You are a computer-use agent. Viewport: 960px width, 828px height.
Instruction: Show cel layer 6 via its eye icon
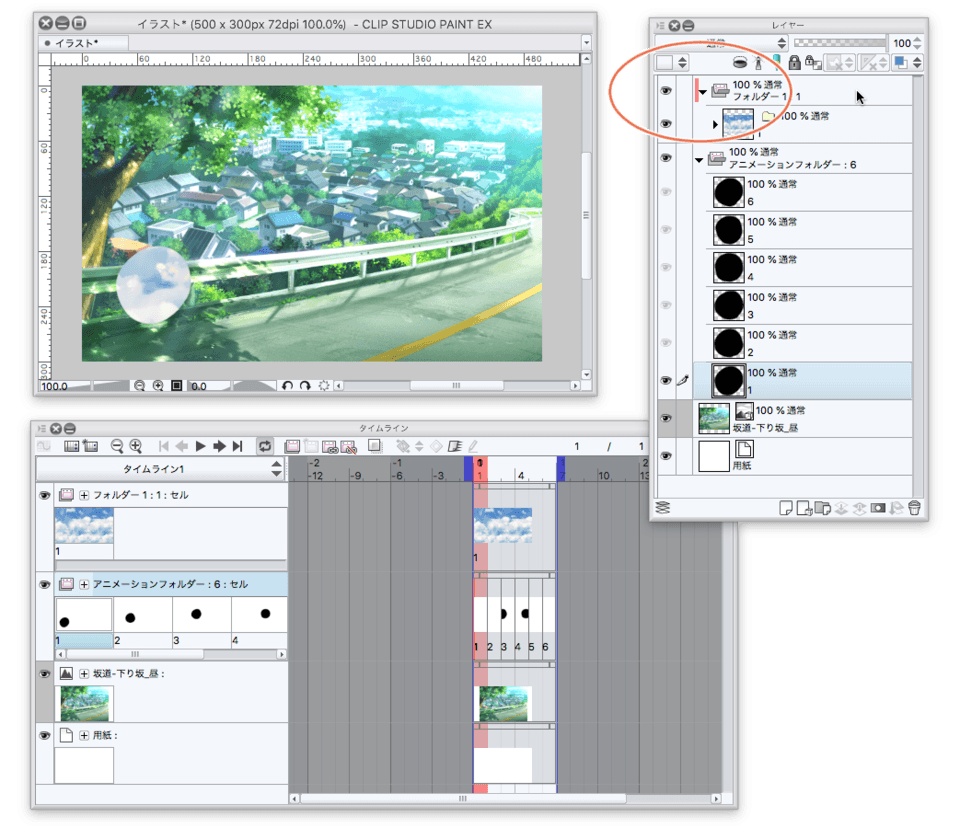click(x=666, y=192)
